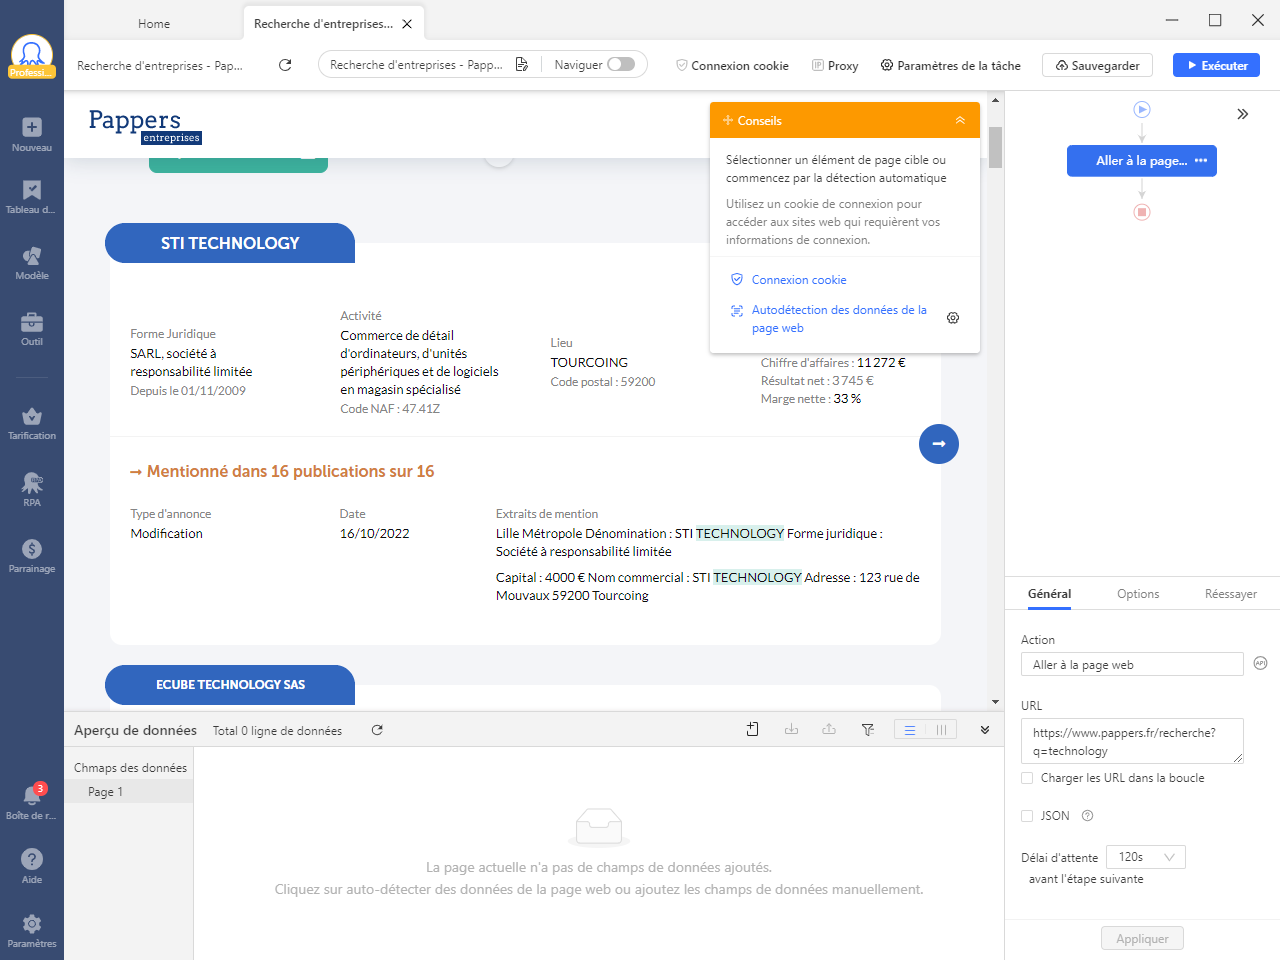Collapse the data preview panel with double chevron
Viewport: 1280px width, 960px height.
click(985, 730)
